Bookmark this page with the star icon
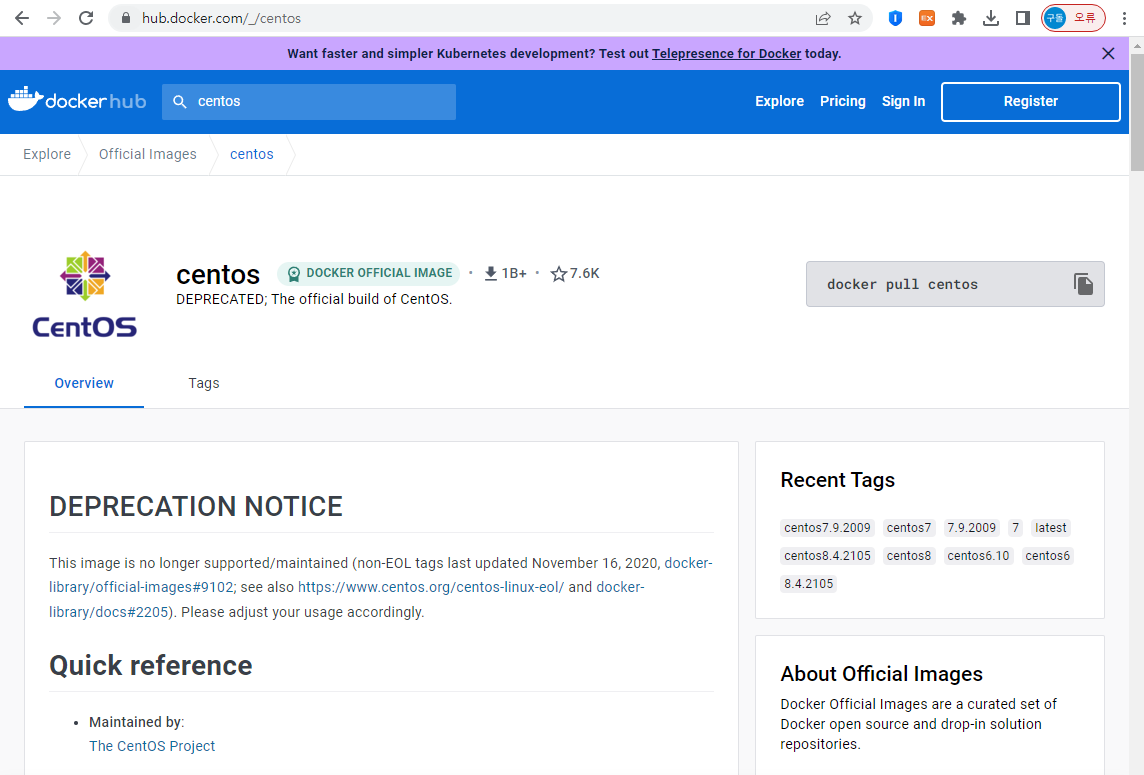This screenshot has height=775, width=1144. [x=855, y=18]
